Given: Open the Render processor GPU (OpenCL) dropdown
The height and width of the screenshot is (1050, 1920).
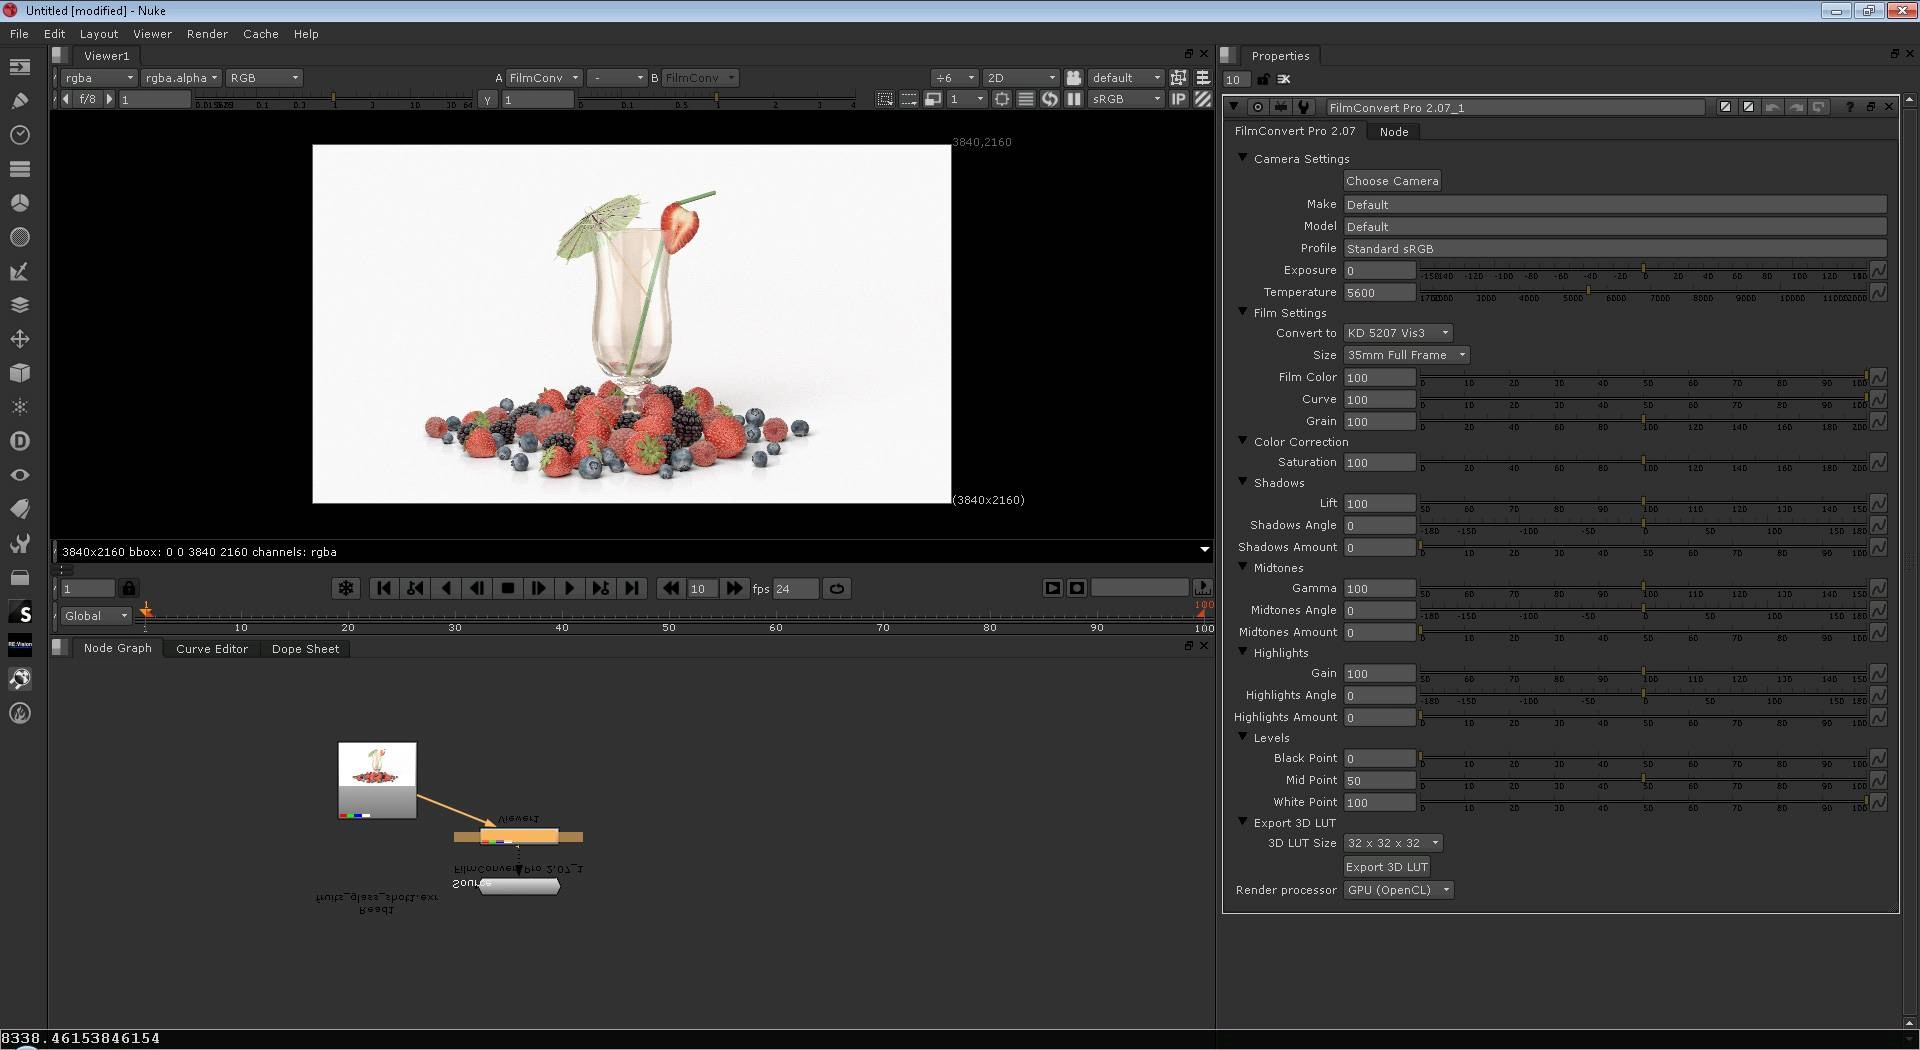Looking at the screenshot, I should (x=1398, y=890).
